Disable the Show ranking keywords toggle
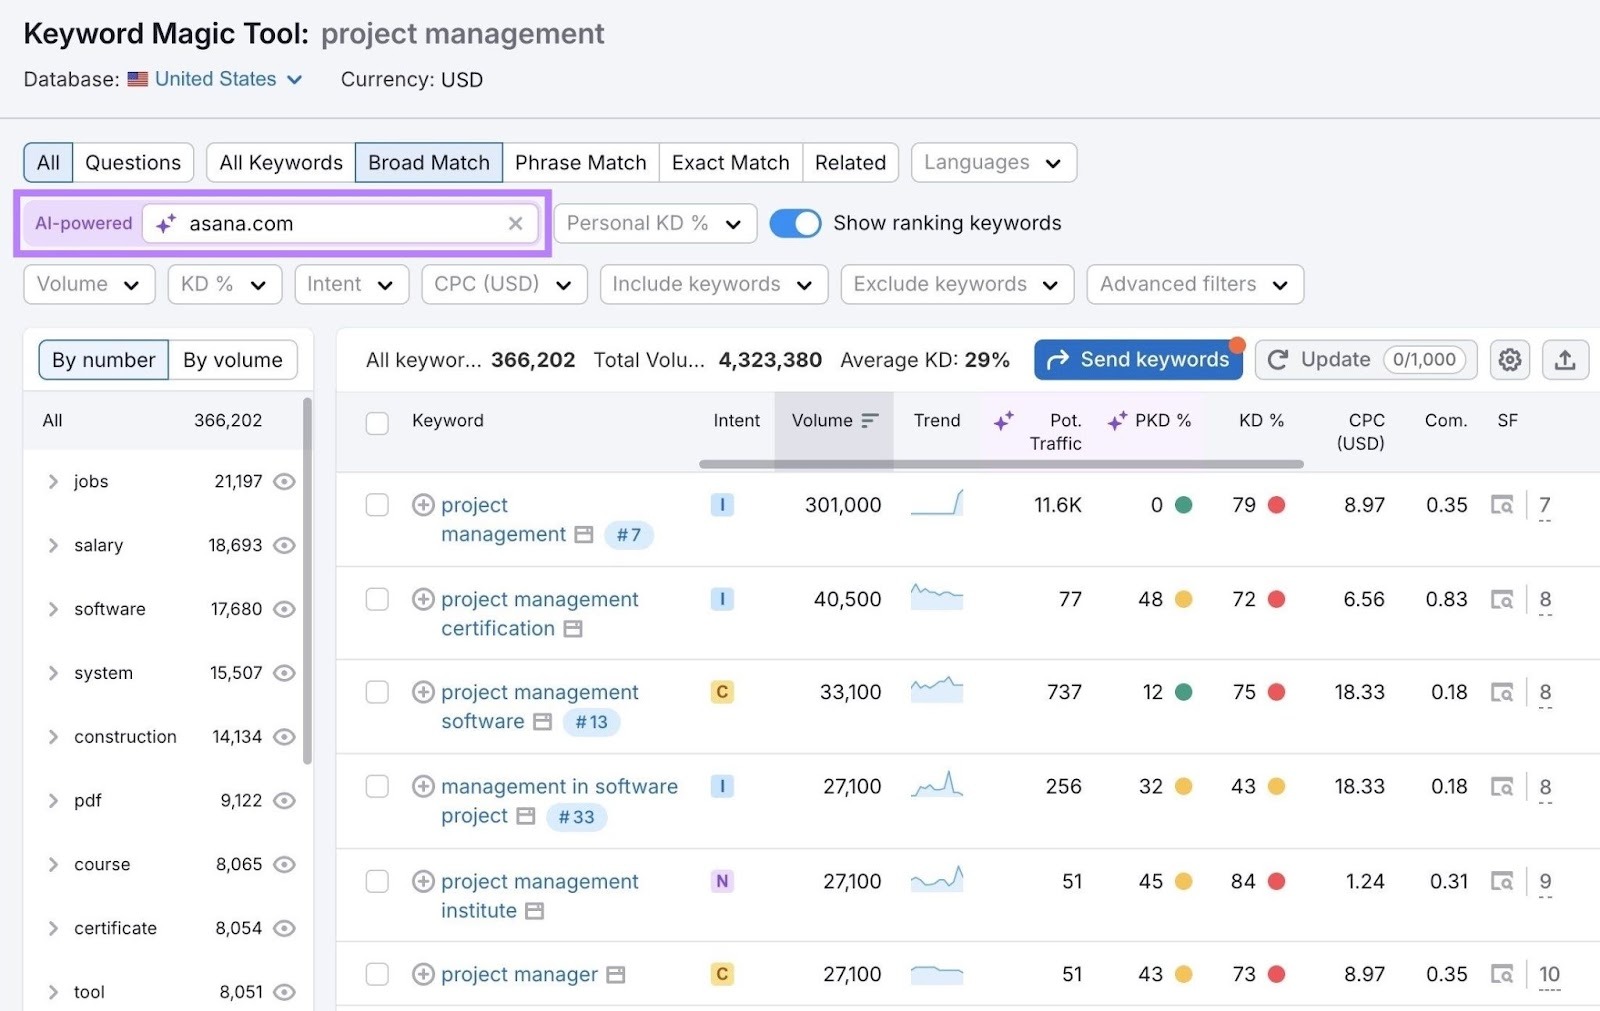 pyautogui.click(x=795, y=223)
